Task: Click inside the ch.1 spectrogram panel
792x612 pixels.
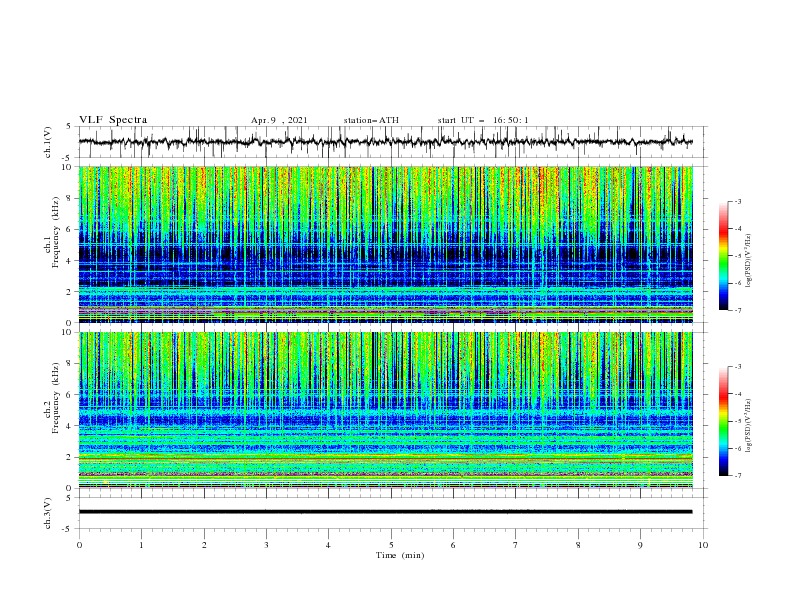Action: (386, 244)
